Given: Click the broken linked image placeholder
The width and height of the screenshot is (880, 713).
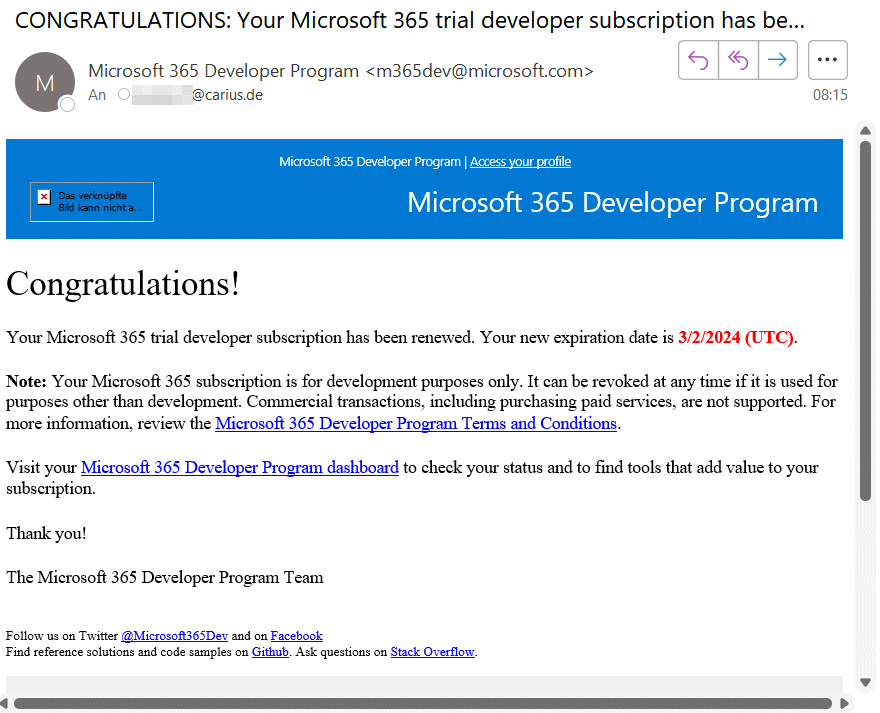Looking at the screenshot, I should pos(92,202).
